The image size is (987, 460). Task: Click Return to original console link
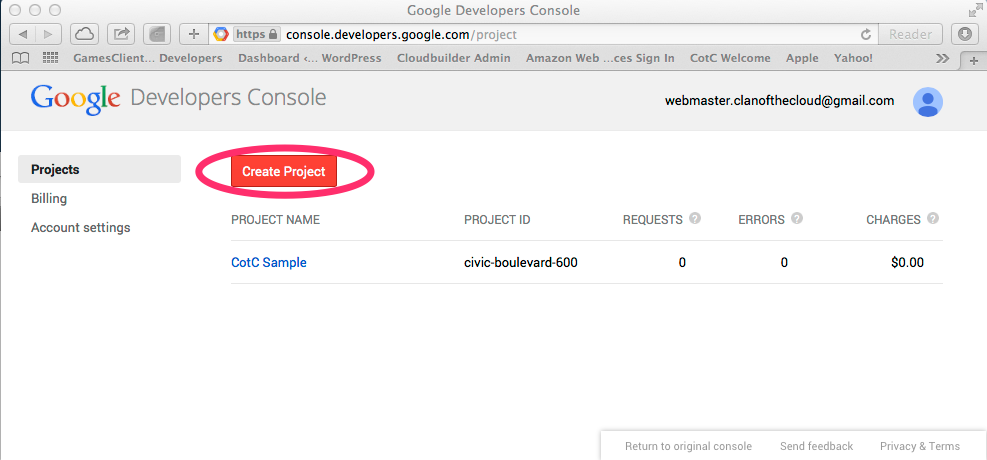[x=688, y=446]
